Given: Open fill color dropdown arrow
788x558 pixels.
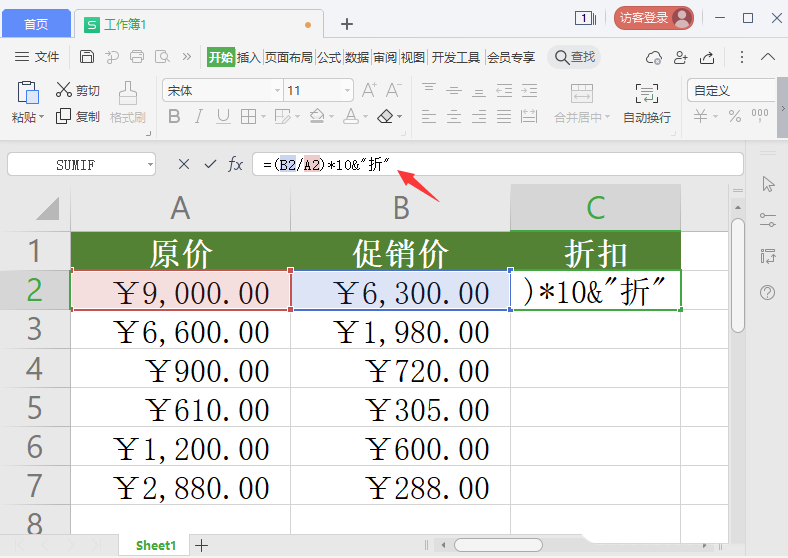Looking at the screenshot, I should [331, 117].
